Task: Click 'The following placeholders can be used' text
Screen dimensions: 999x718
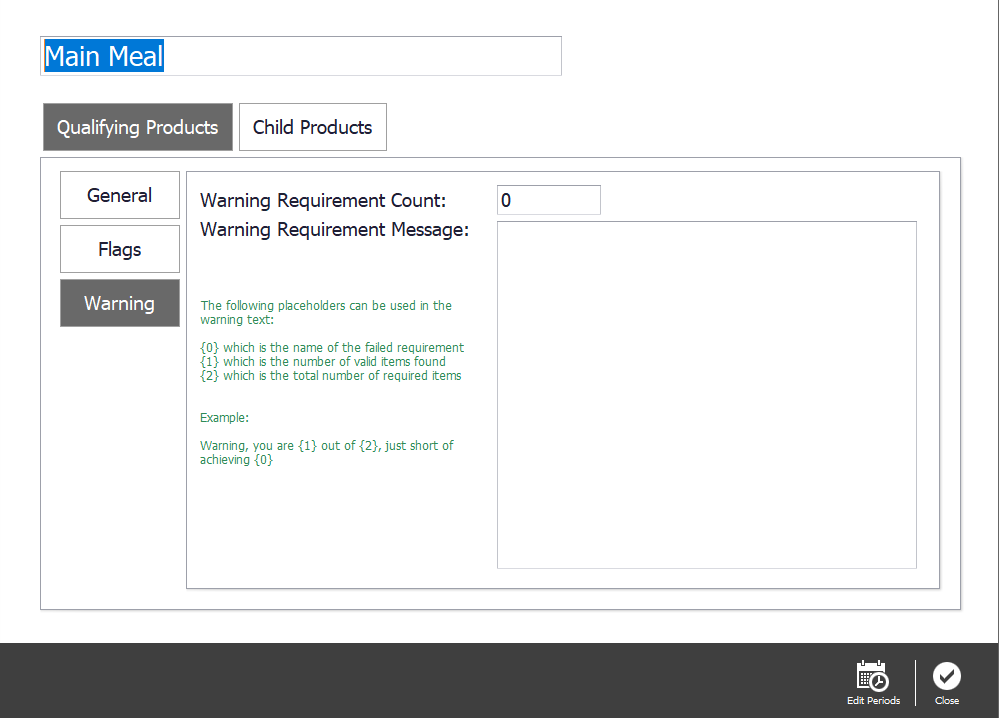Action: (x=326, y=312)
